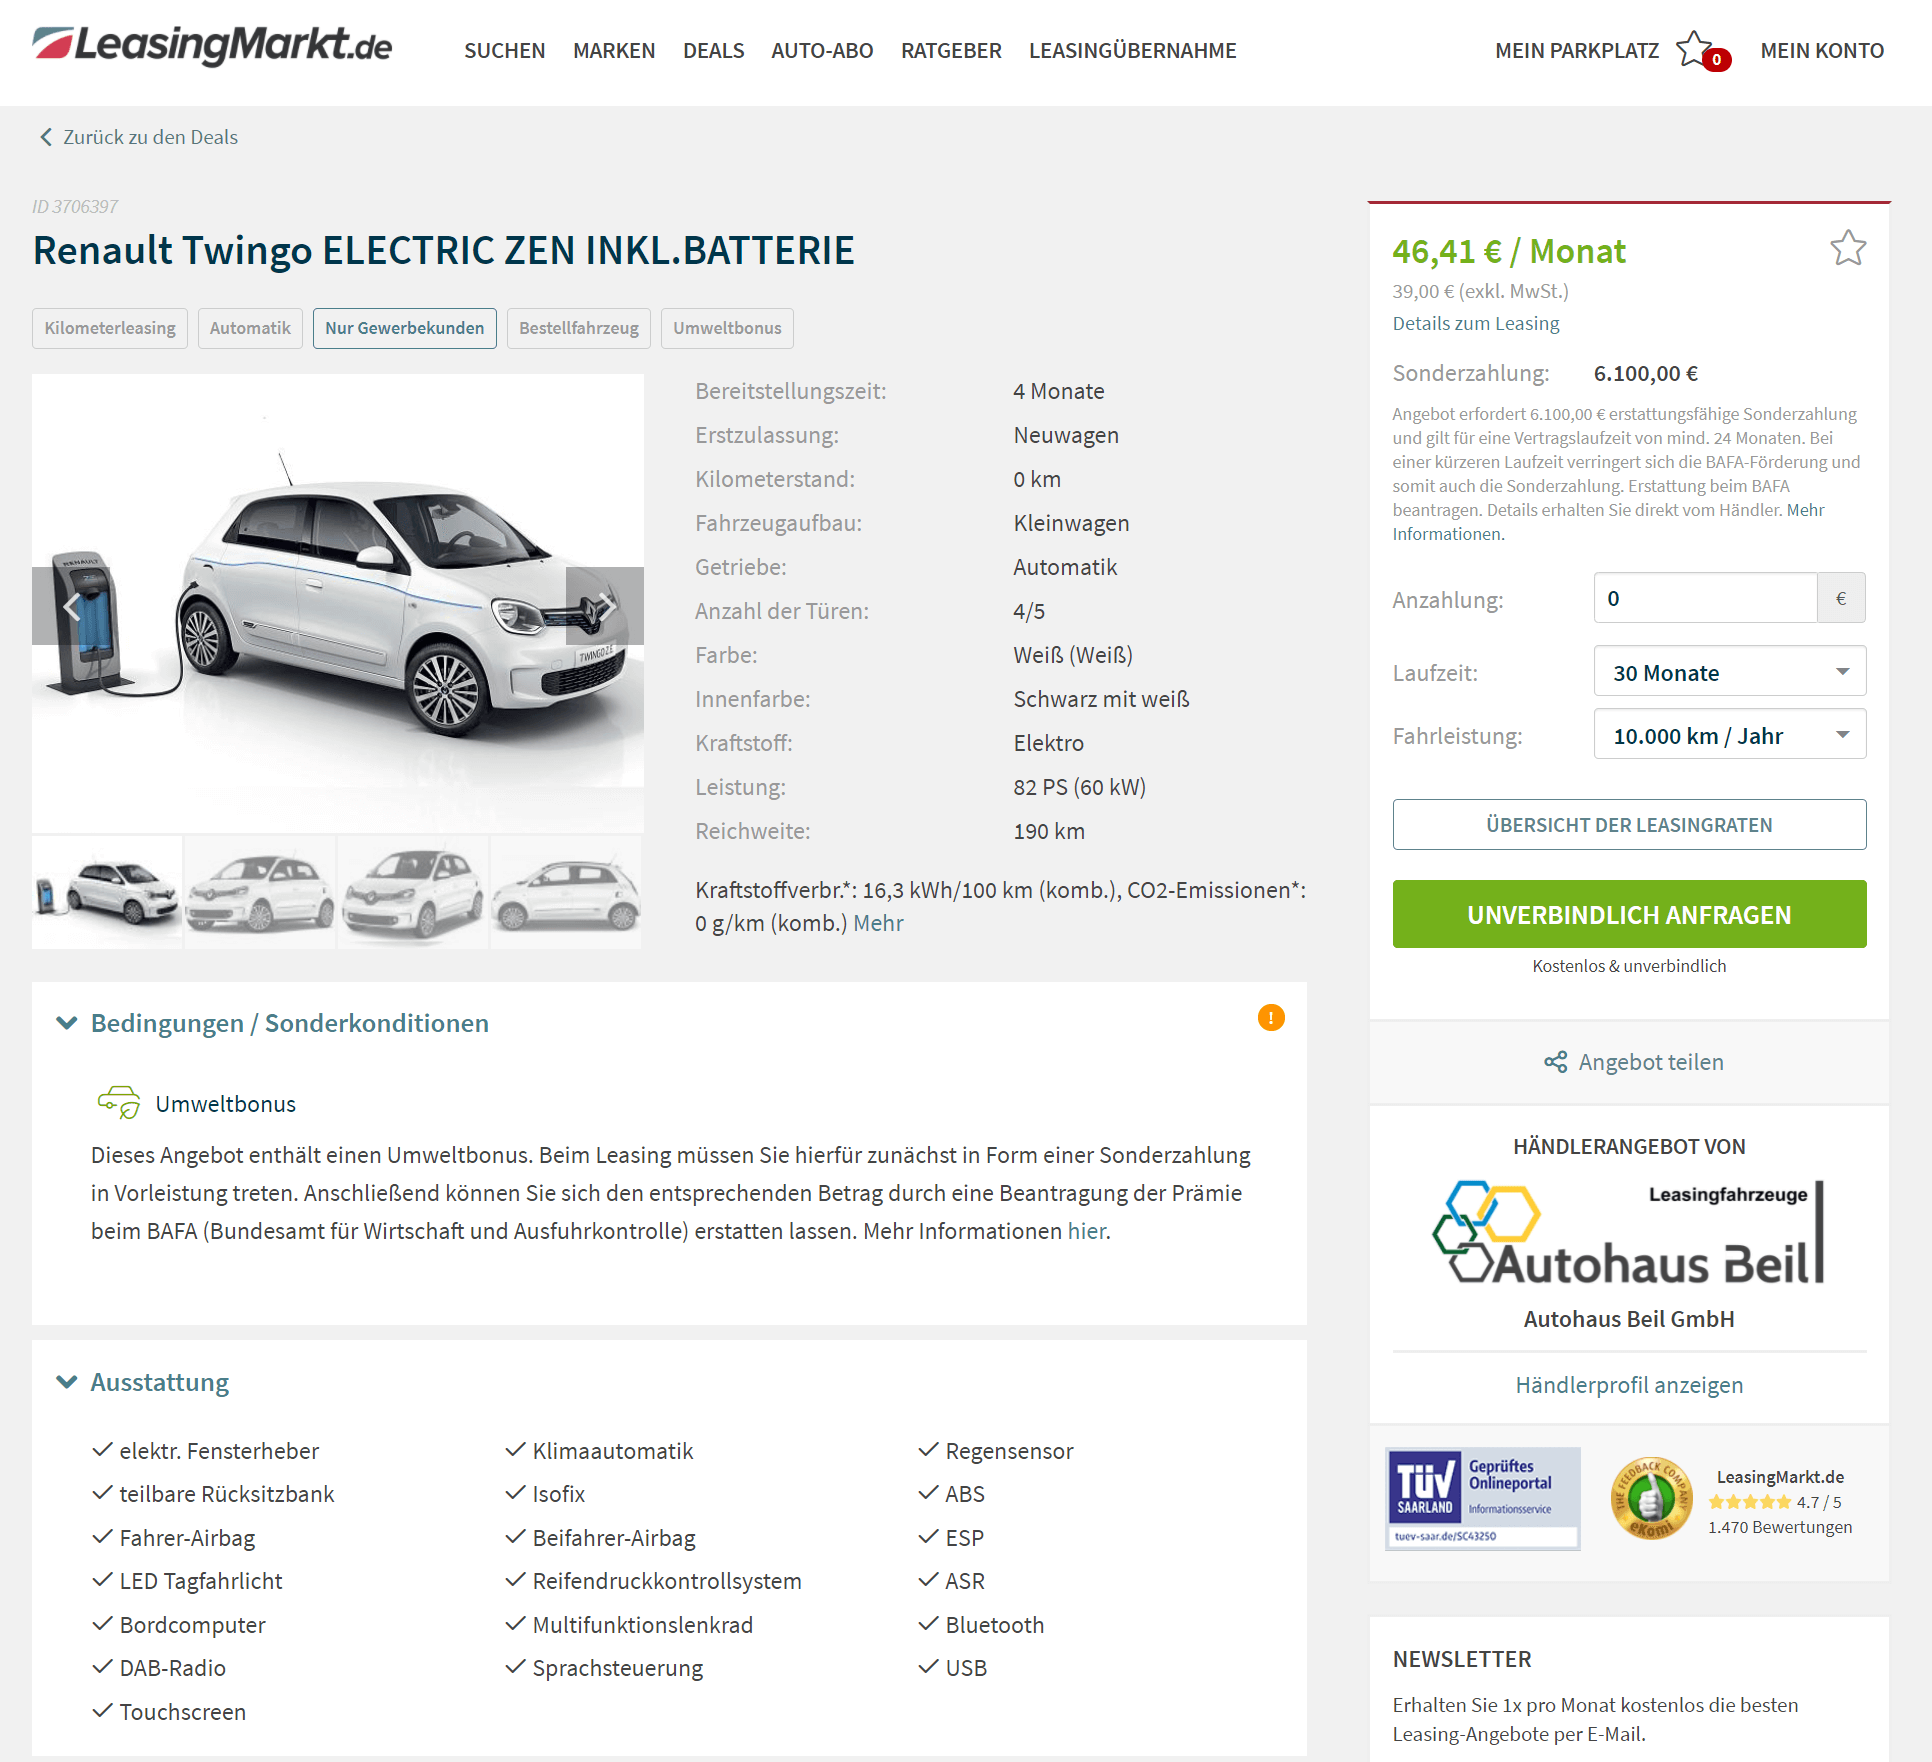
Task: Click the Autohaus Beil dealer logo
Action: pos(1629,1232)
